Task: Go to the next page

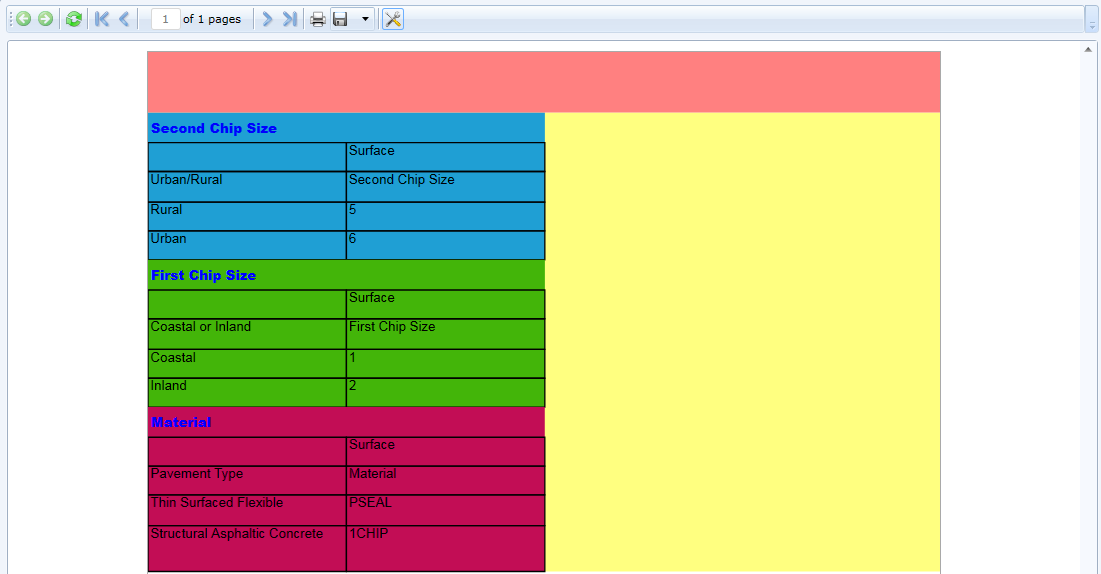Action: [x=268, y=19]
